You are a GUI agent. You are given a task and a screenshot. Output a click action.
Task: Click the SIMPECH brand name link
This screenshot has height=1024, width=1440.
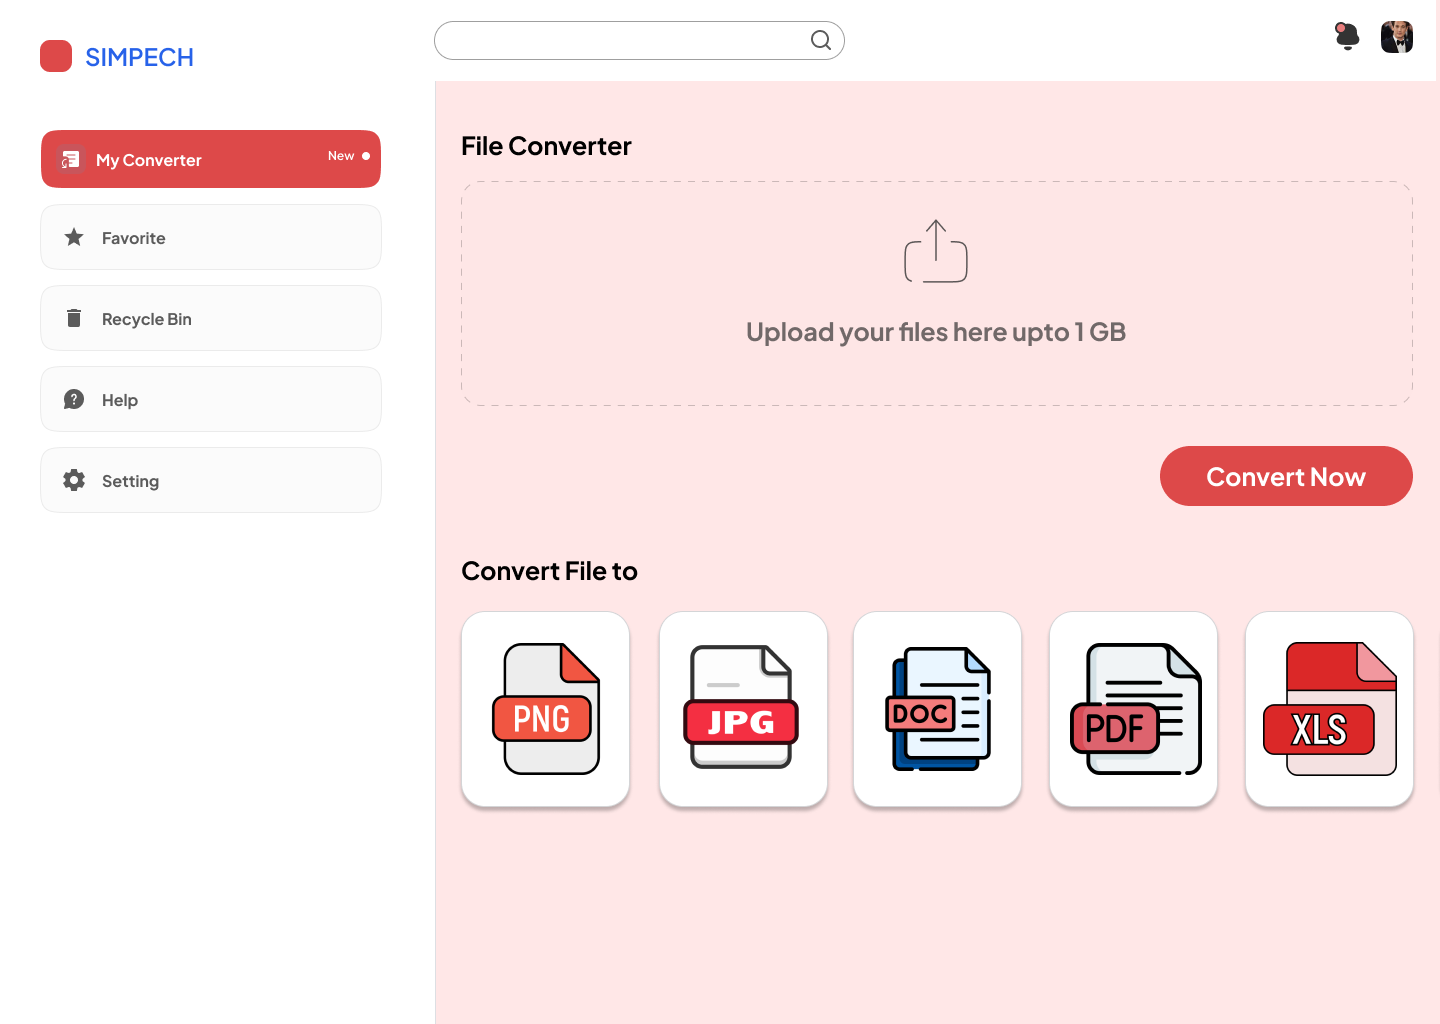139,57
